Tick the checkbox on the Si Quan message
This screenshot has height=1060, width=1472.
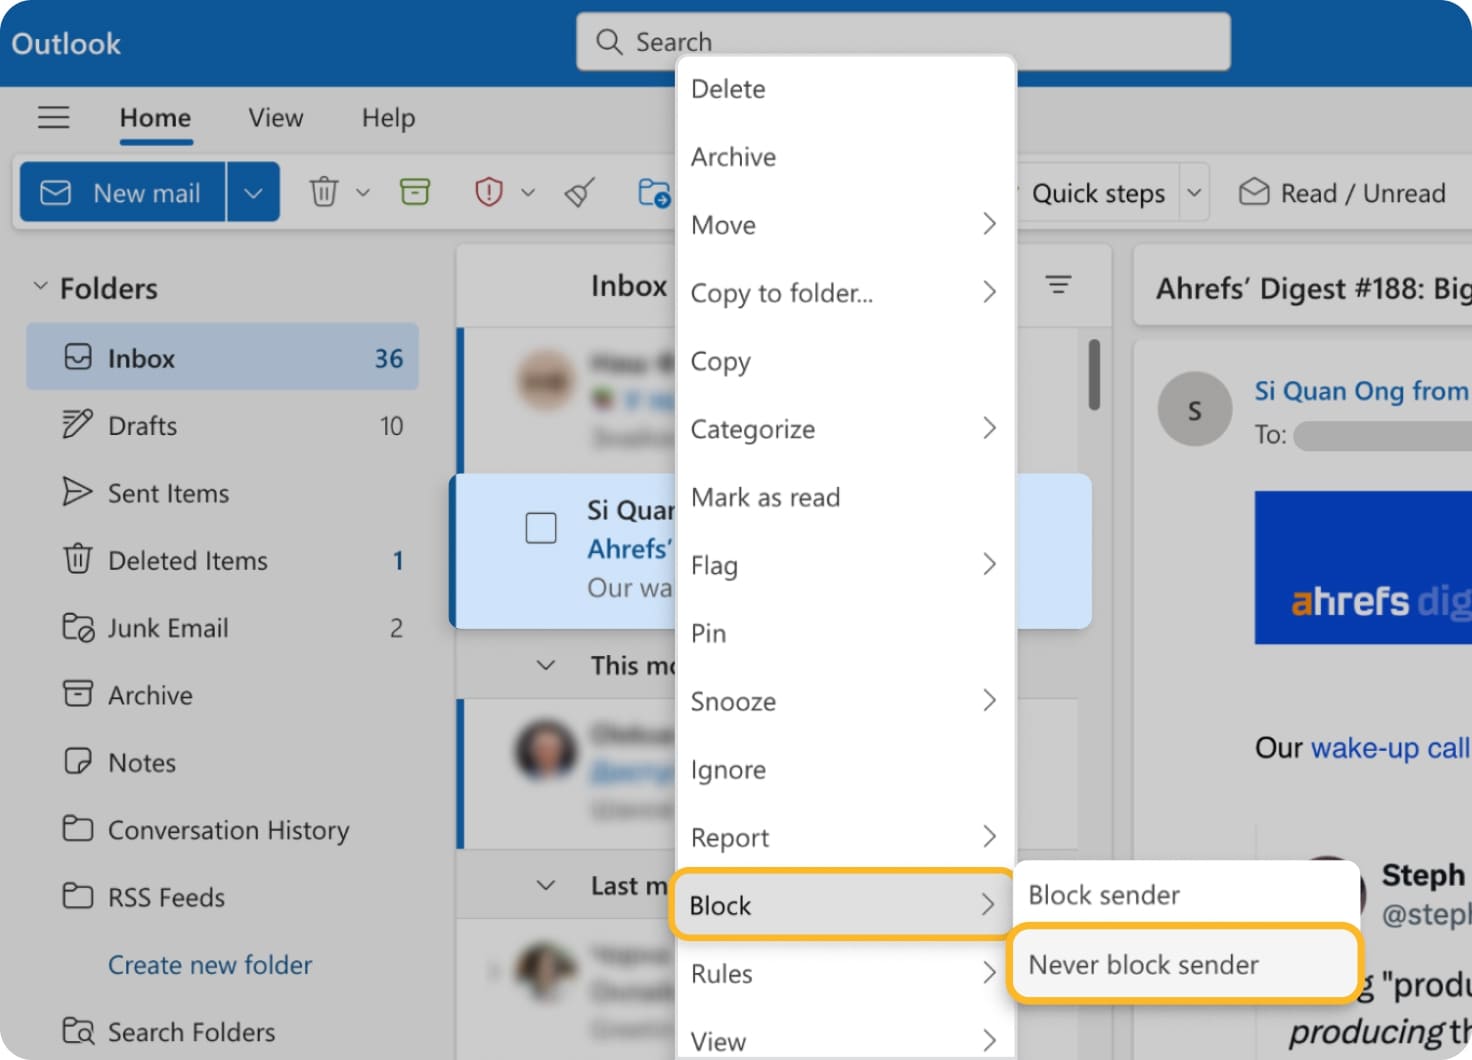point(541,527)
